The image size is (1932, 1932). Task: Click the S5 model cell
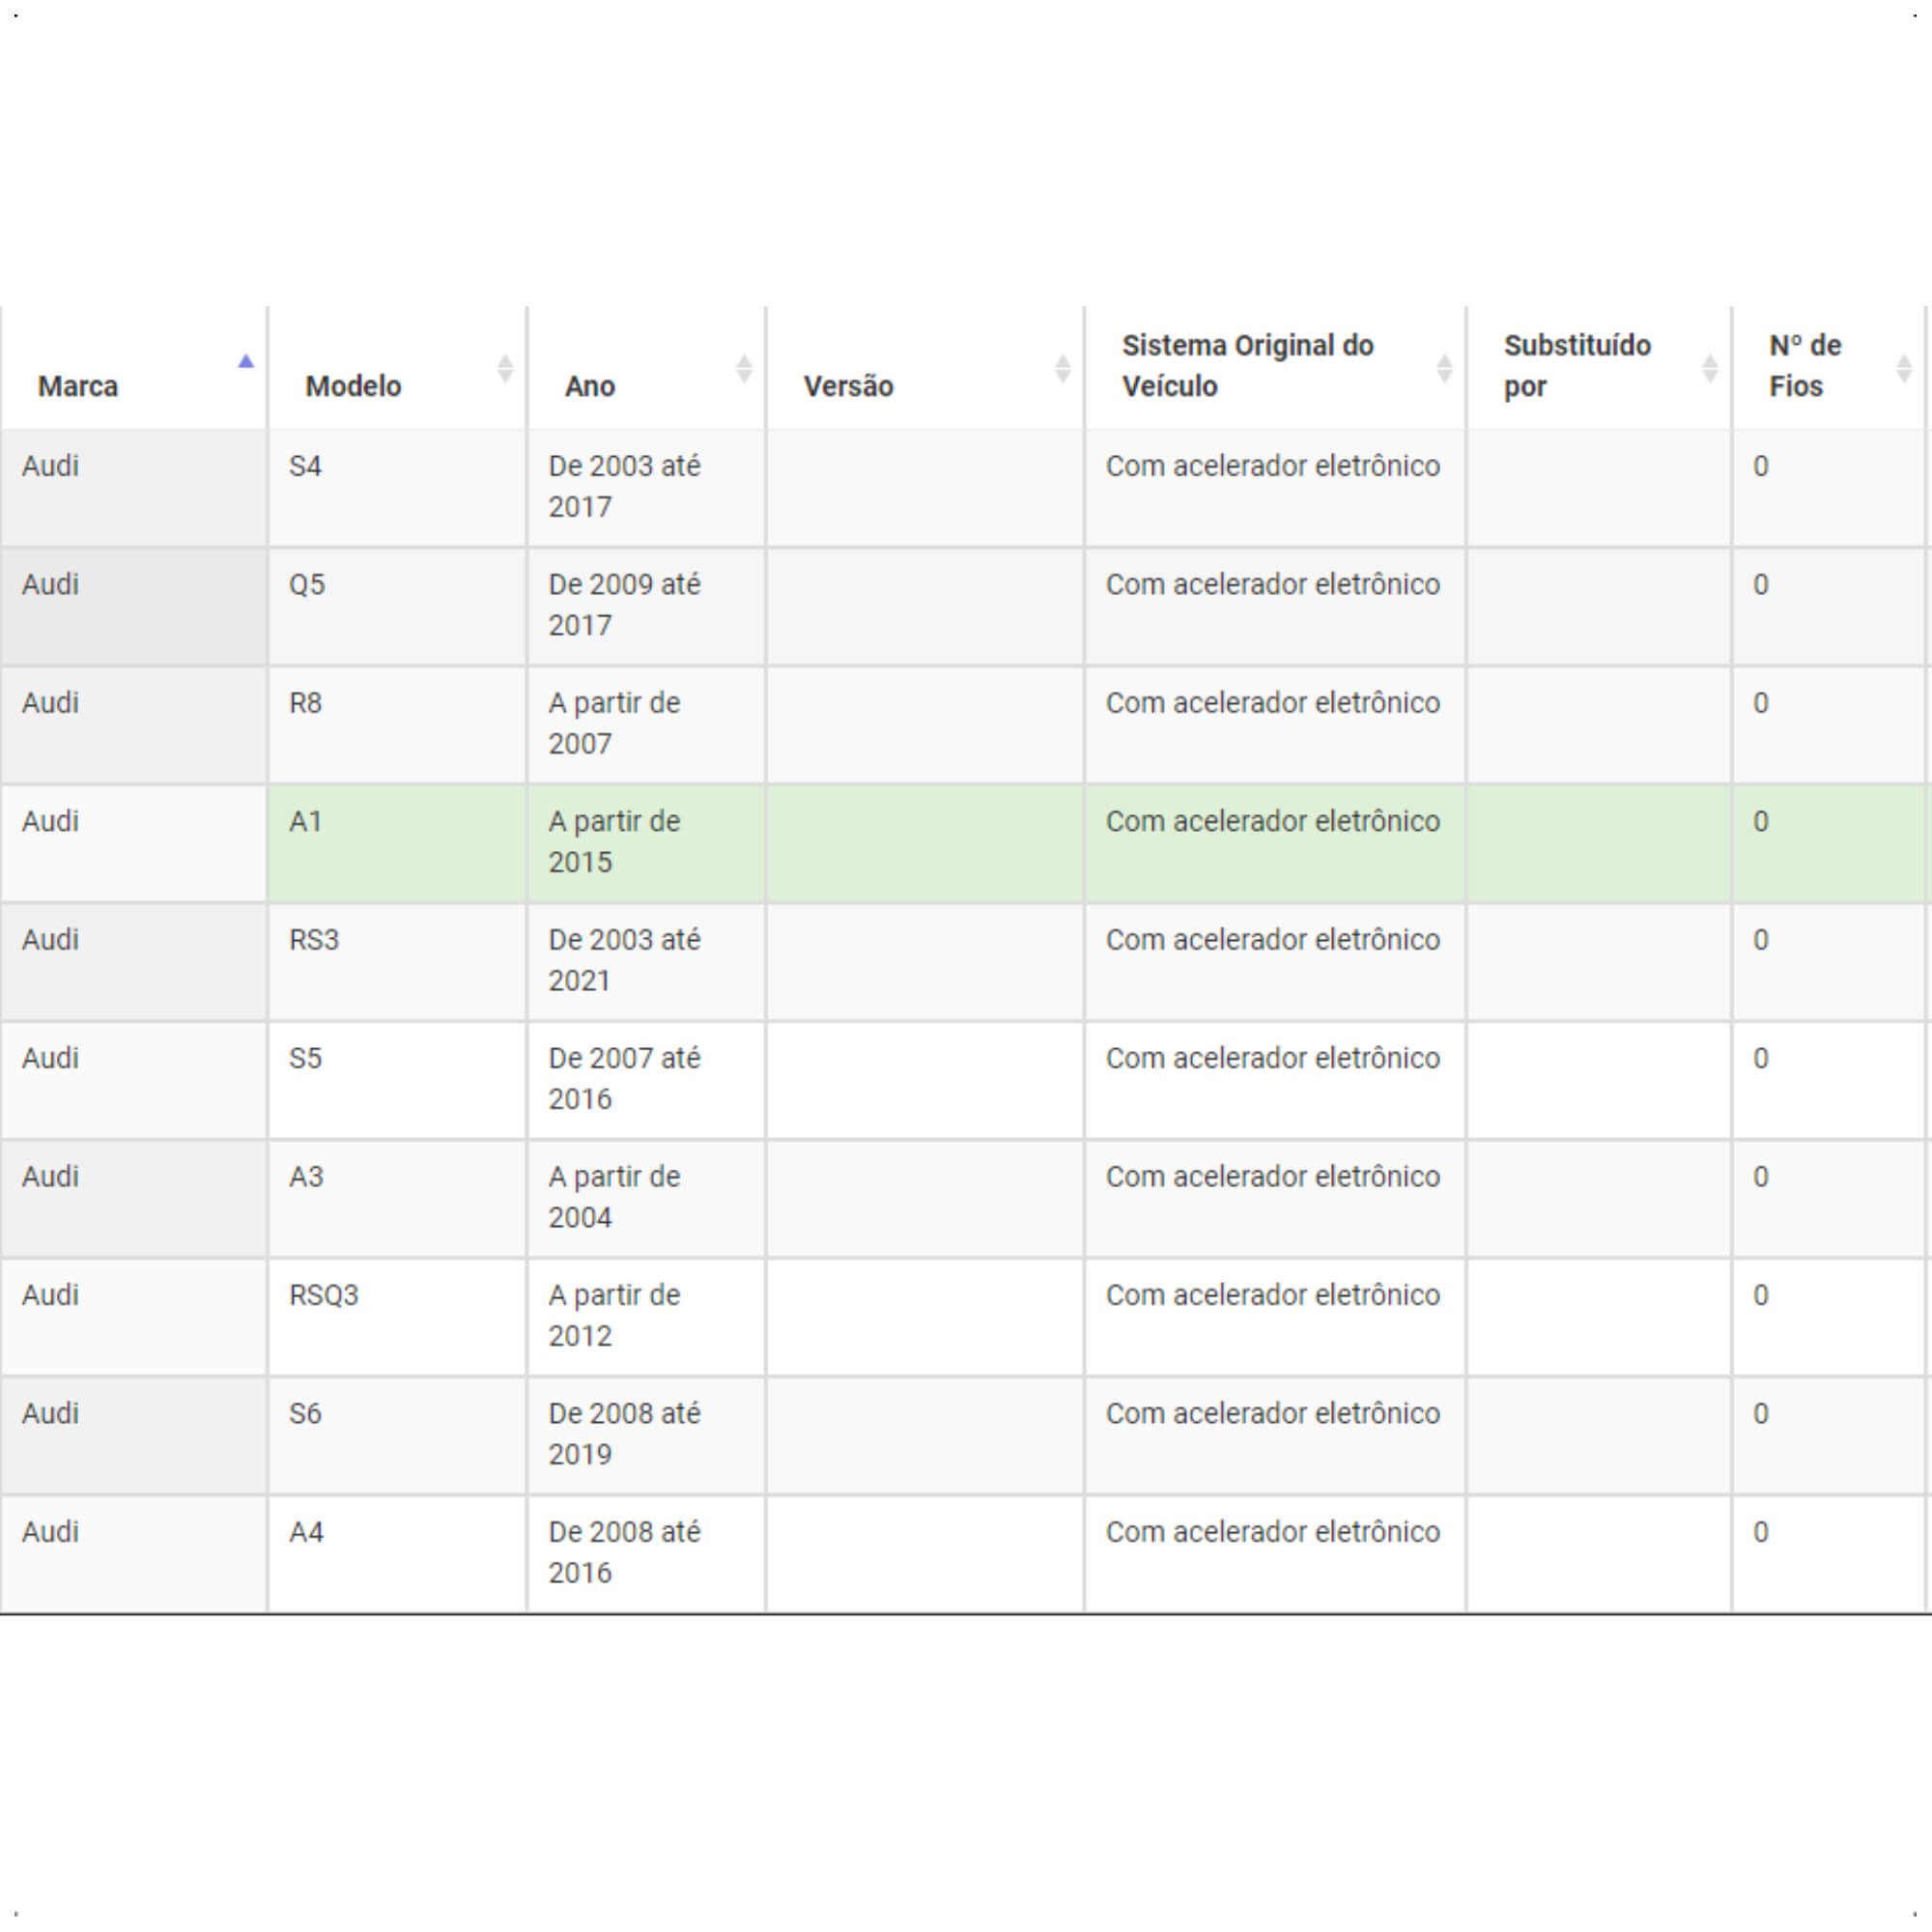click(397, 1080)
